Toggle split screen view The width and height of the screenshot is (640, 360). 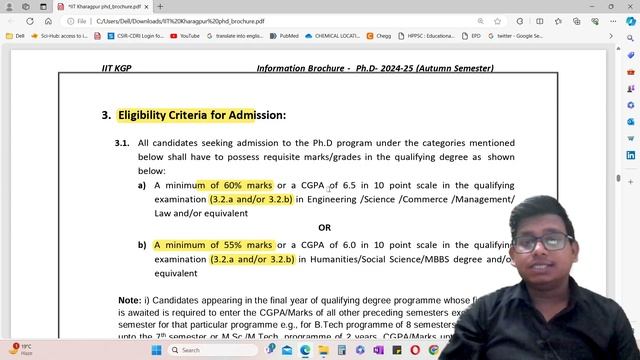[540, 21]
